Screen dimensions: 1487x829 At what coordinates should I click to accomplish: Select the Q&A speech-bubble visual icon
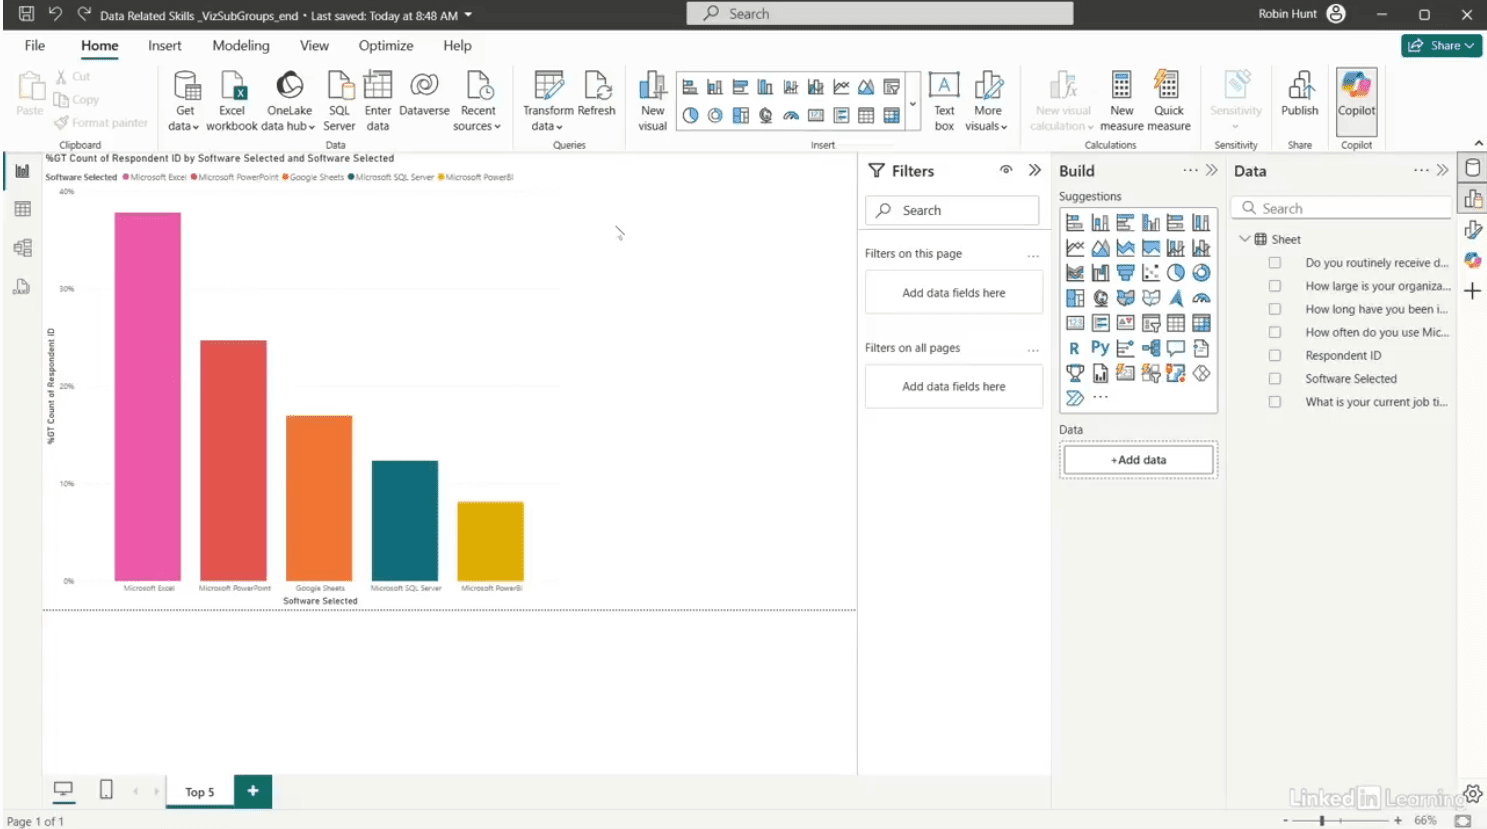click(1176, 348)
